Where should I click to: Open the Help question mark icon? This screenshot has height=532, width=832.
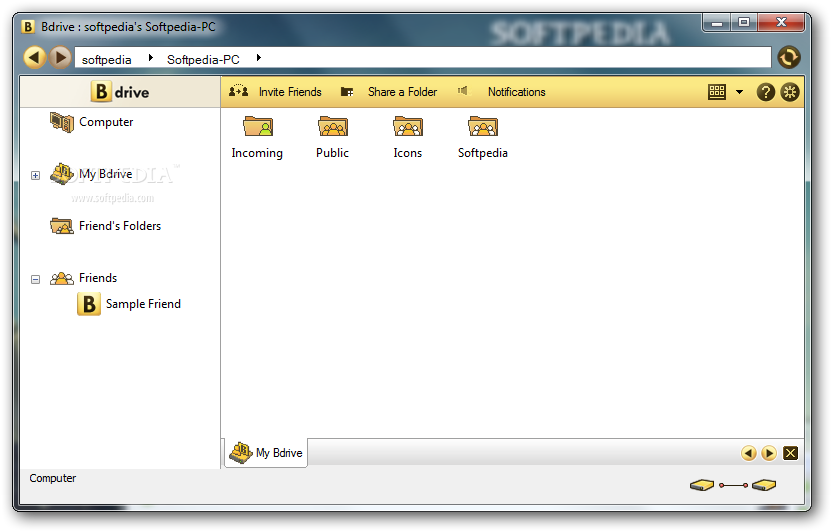click(766, 92)
